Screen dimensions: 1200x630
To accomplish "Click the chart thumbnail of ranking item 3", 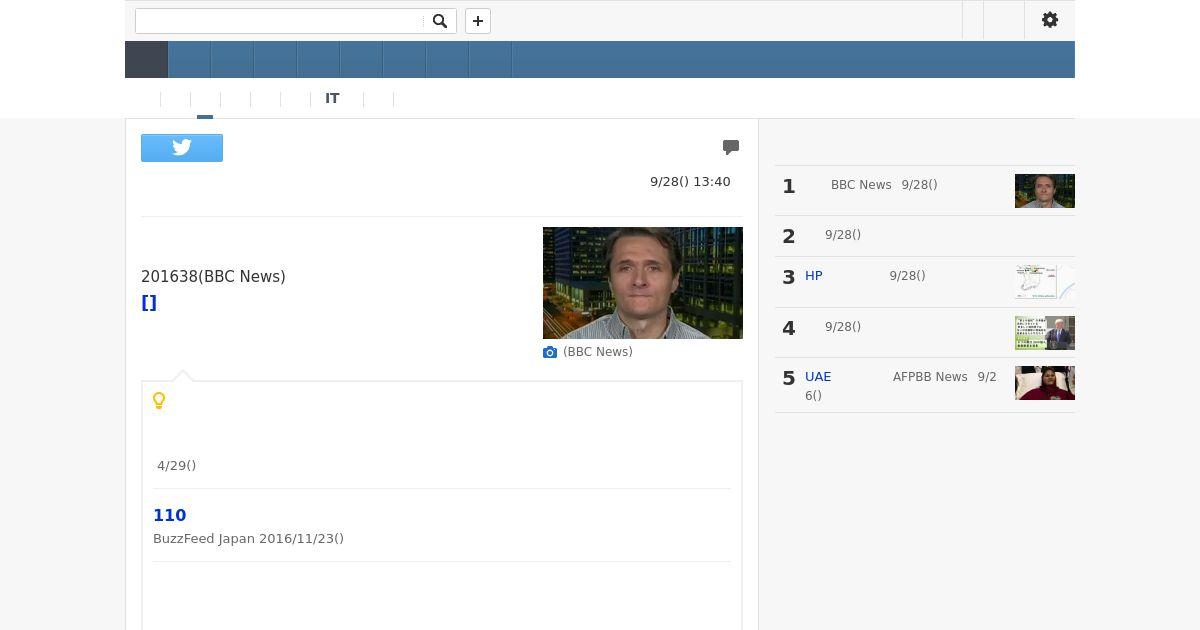I will (1045, 282).
